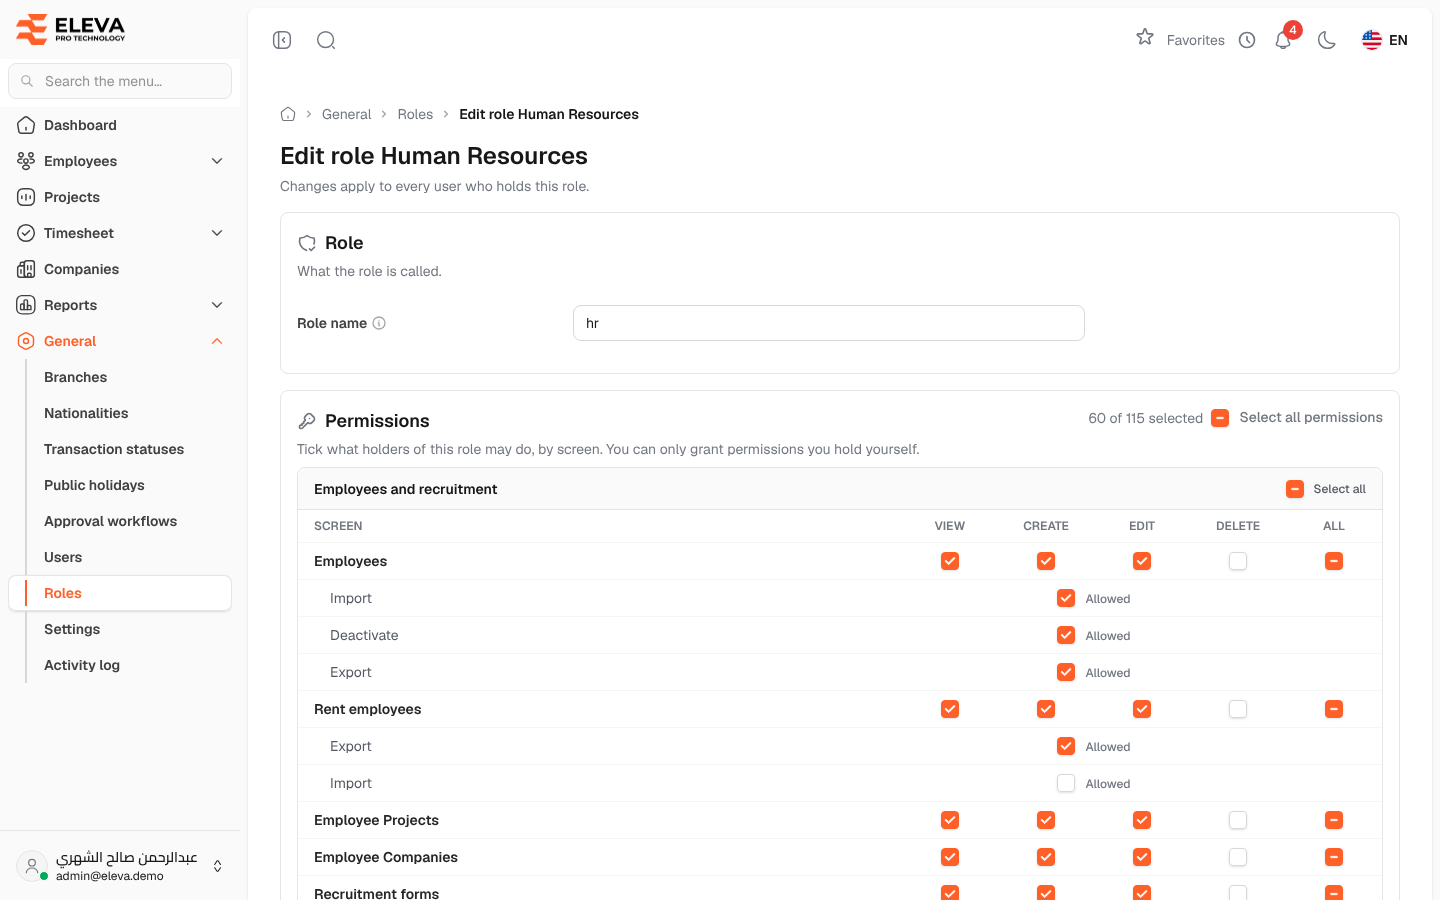Uncheck Allowed for Employees Deactivate

1066,635
